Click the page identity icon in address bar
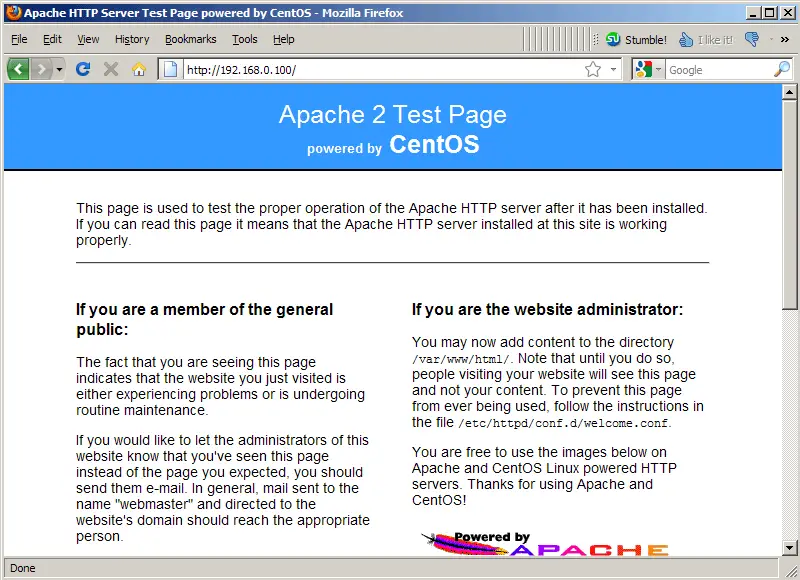 click(170, 69)
